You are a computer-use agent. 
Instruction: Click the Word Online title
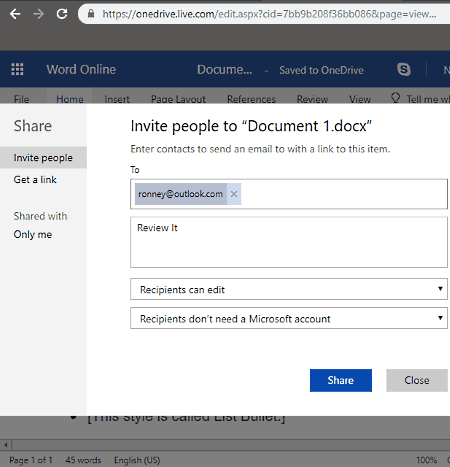(81, 69)
